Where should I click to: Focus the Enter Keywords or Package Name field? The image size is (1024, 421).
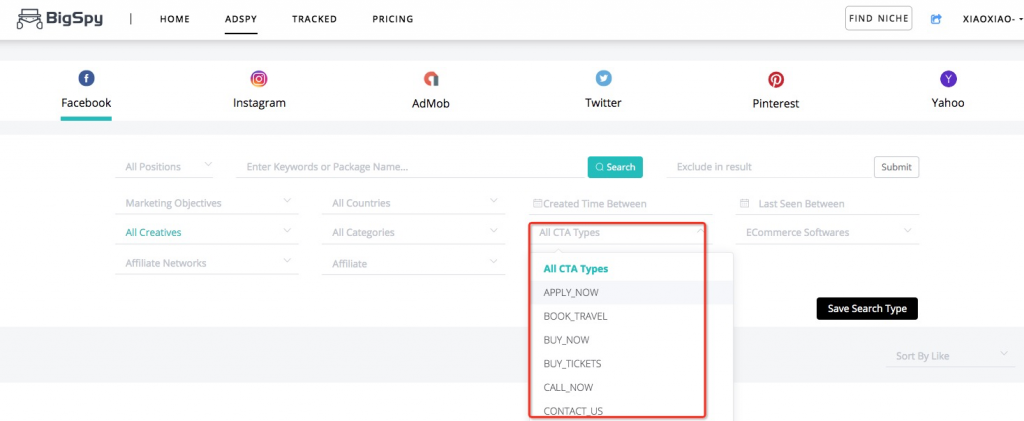pyautogui.click(x=410, y=167)
